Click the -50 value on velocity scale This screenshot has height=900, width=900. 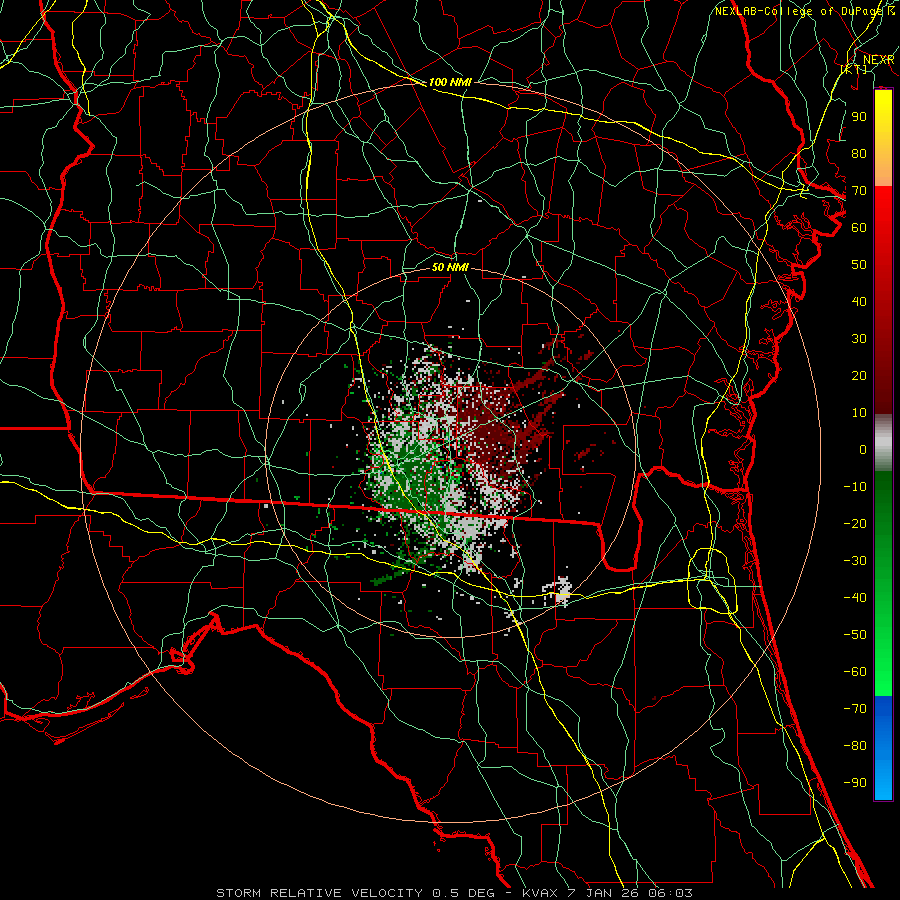pyautogui.click(x=855, y=635)
